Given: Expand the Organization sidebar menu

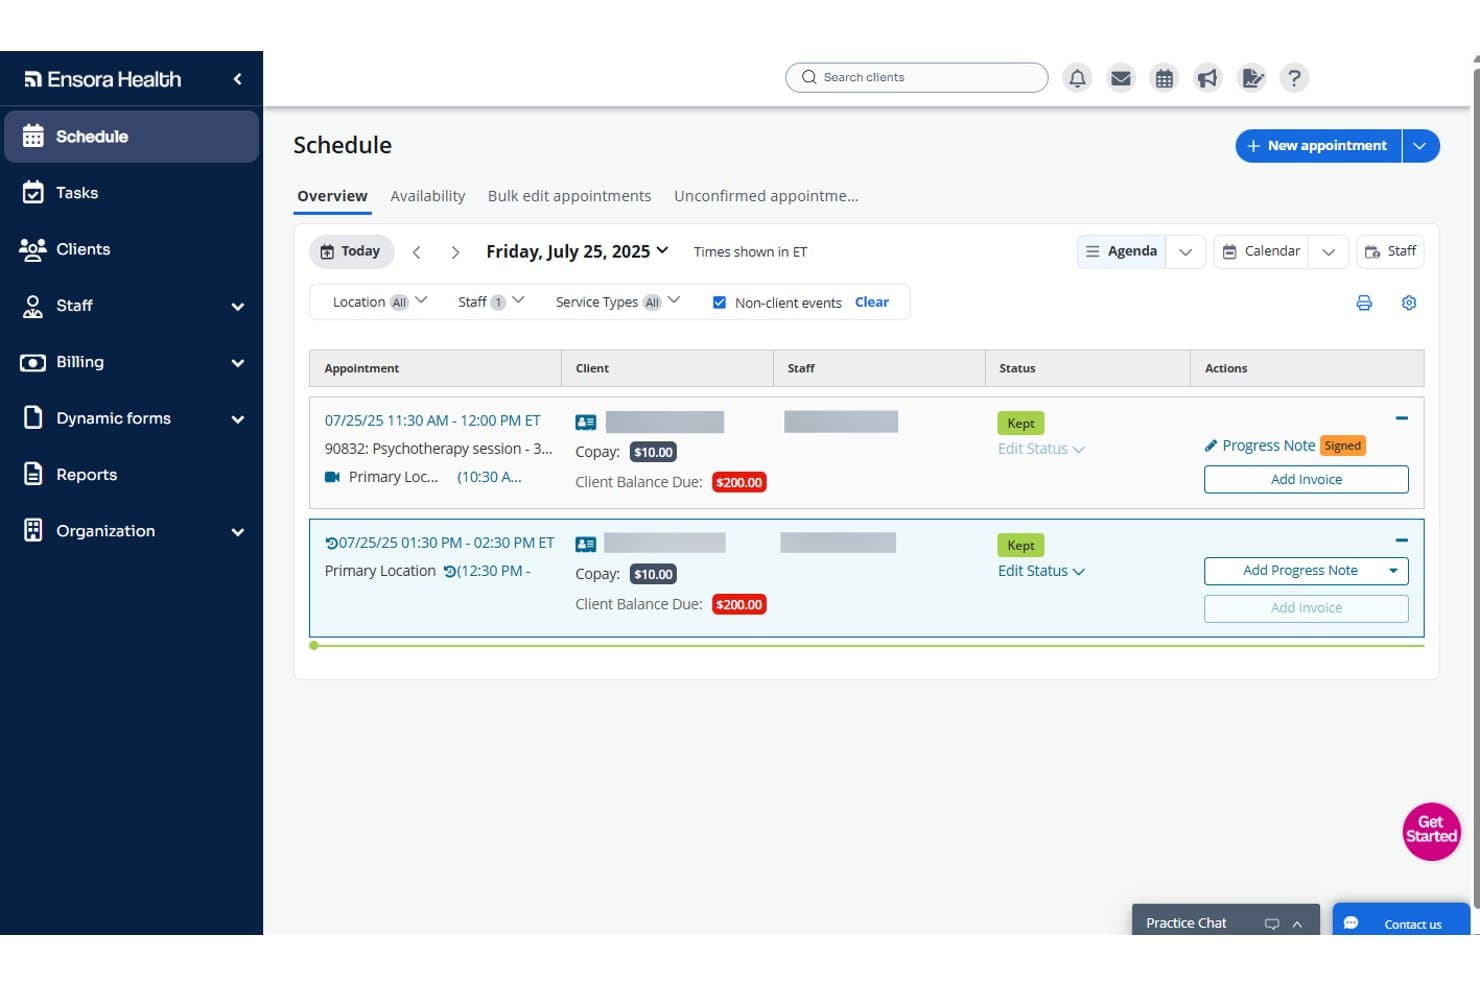Looking at the screenshot, I should pyautogui.click(x=238, y=532).
